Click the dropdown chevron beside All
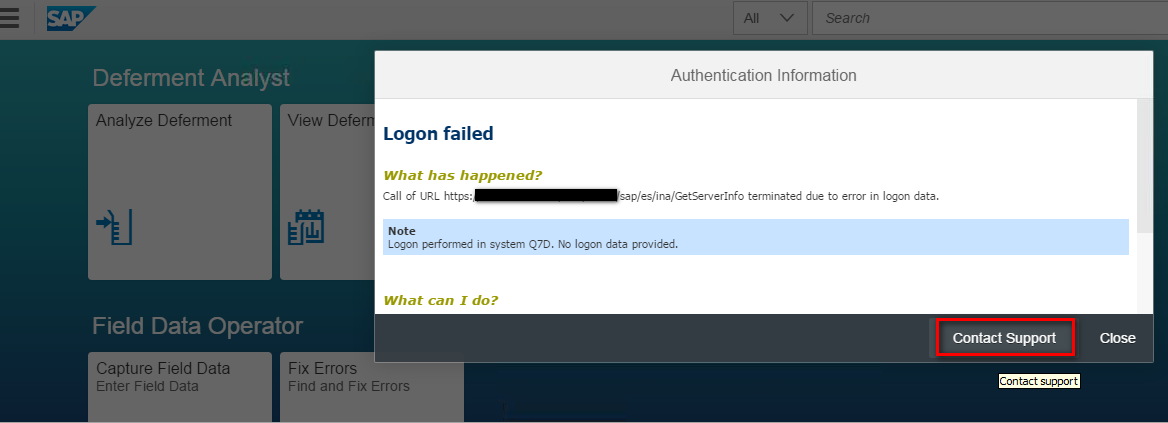 pos(787,18)
